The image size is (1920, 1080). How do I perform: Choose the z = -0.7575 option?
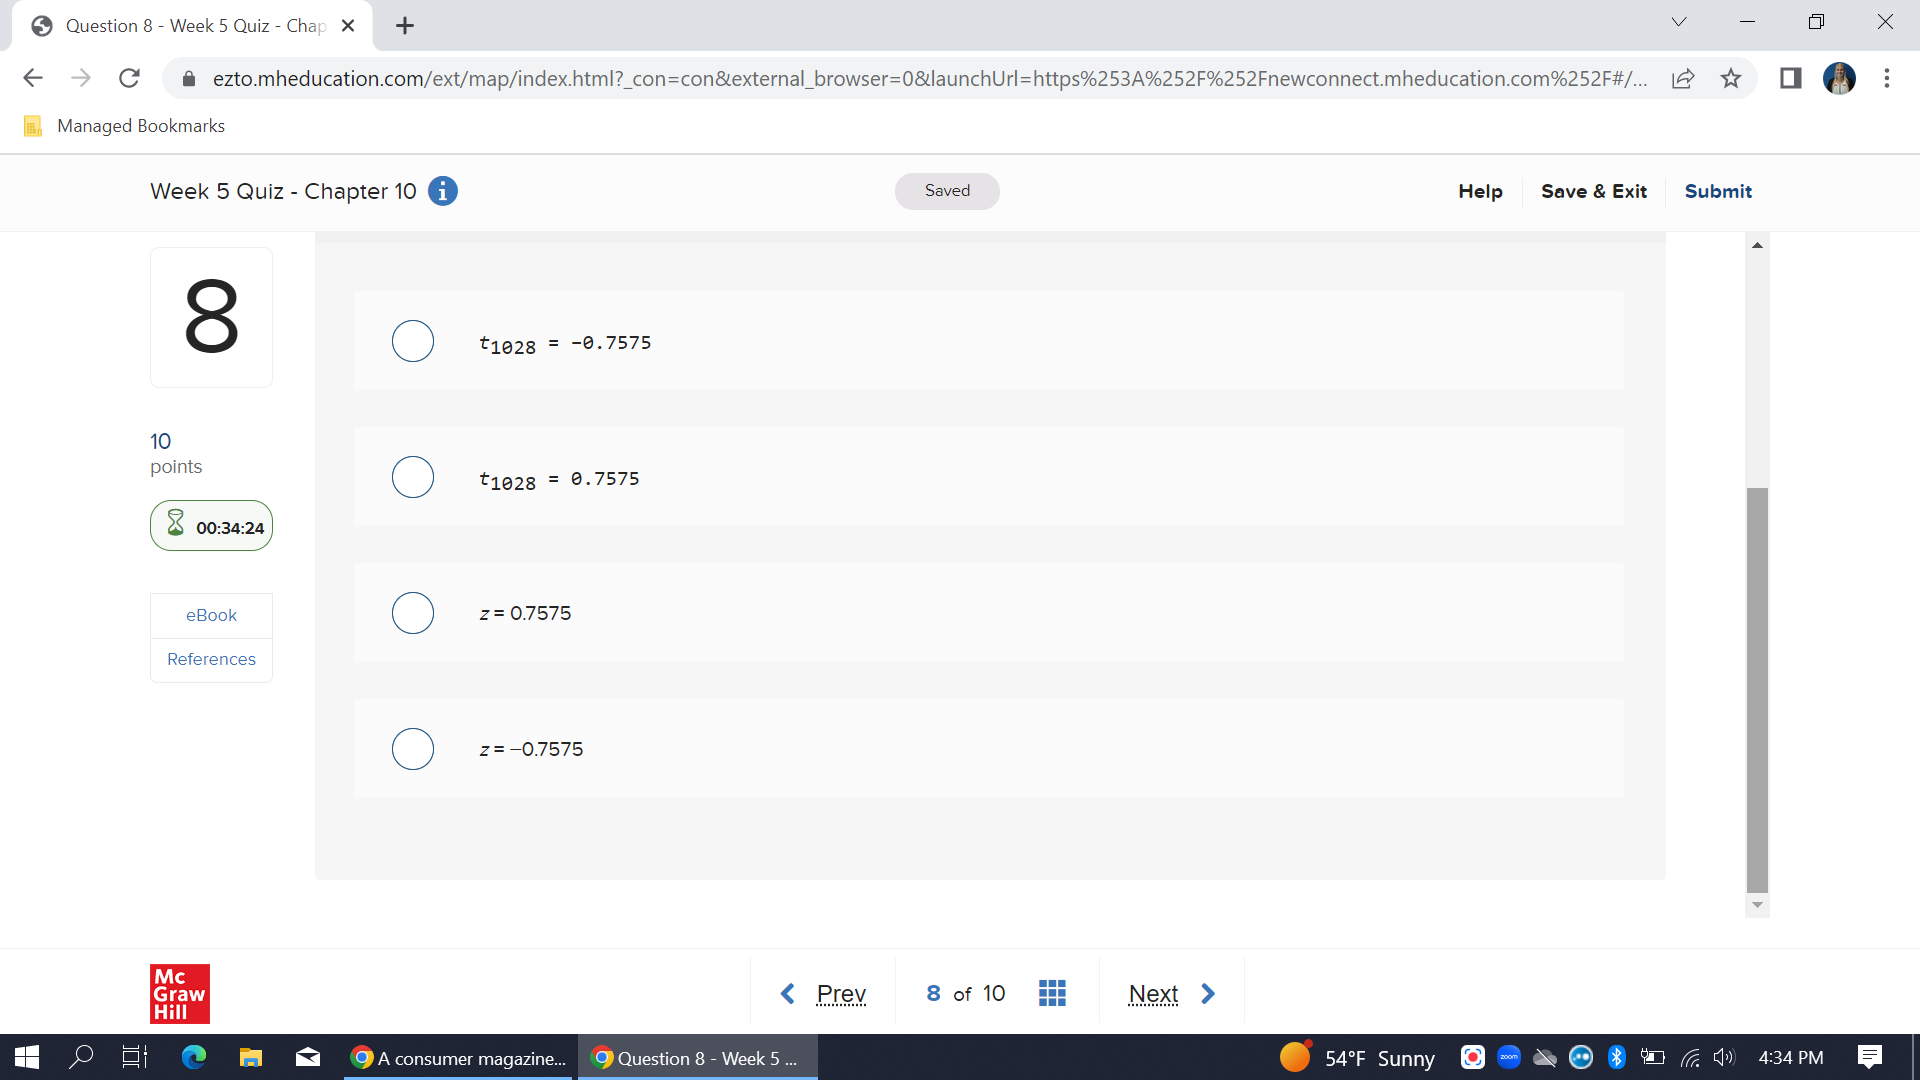pyautogui.click(x=413, y=749)
